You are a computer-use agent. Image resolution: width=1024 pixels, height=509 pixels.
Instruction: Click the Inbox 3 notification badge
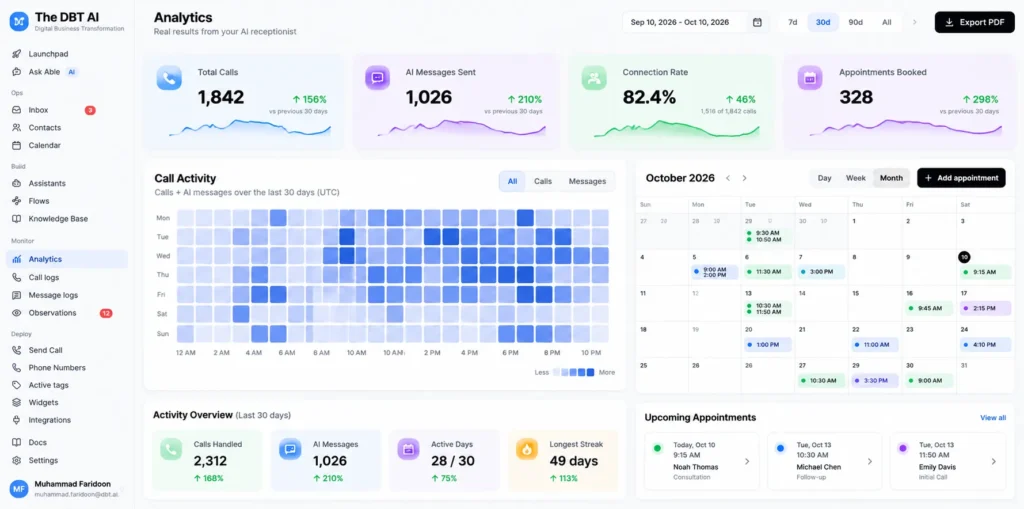coord(90,110)
